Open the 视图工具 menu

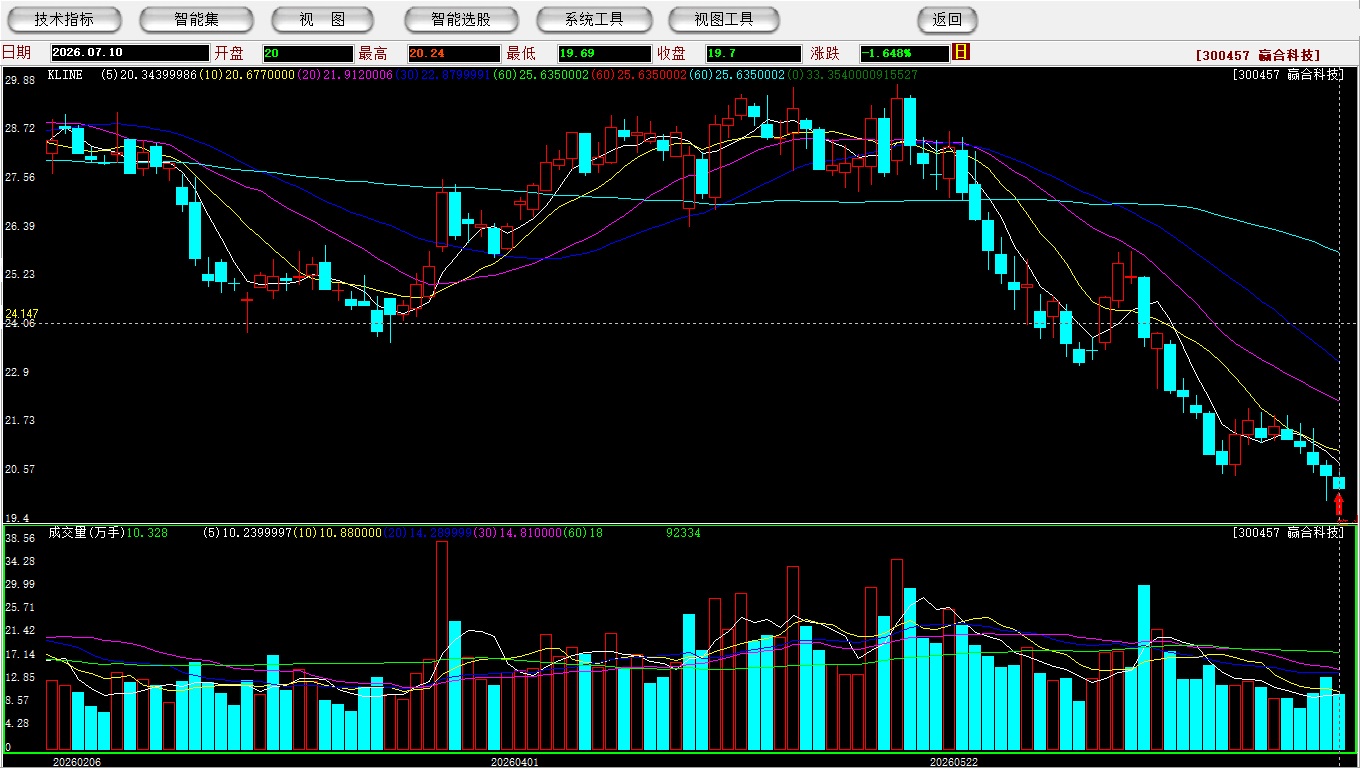pos(725,19)
